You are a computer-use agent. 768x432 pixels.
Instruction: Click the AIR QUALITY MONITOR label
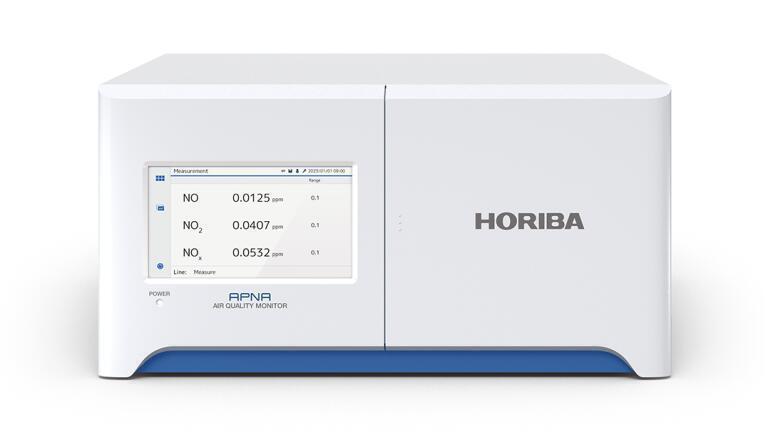[250, 306]
